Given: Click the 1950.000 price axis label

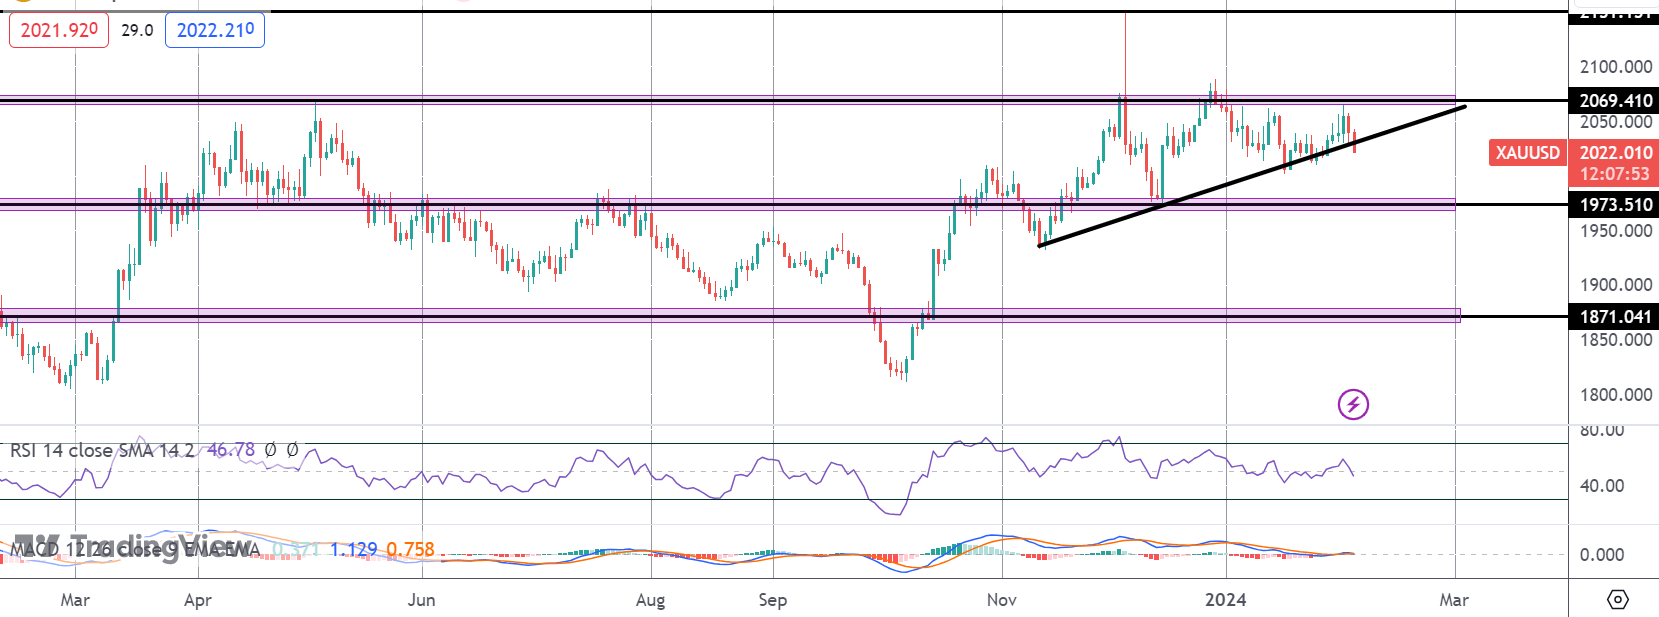Looking at the screenshot, I should click(1615, 231).
